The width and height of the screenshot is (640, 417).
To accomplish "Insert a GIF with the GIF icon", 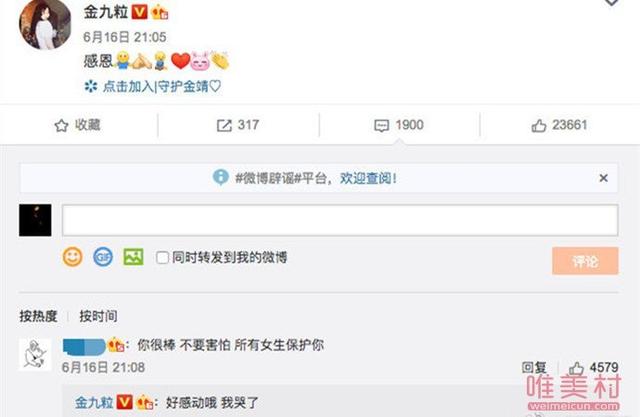I will 103,257.
